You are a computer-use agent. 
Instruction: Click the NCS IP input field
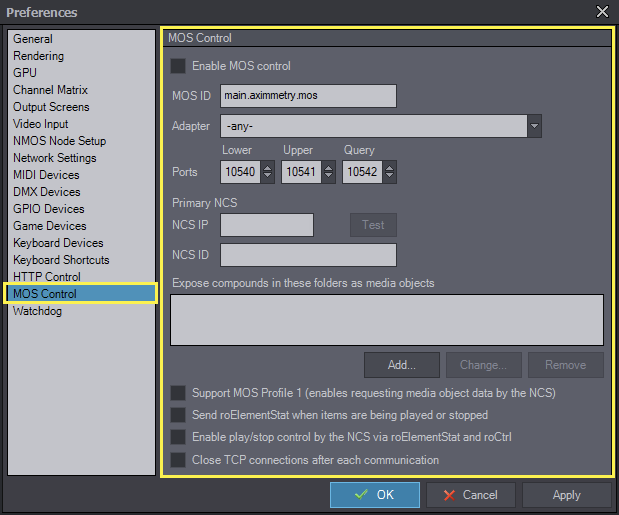point(266,225)
